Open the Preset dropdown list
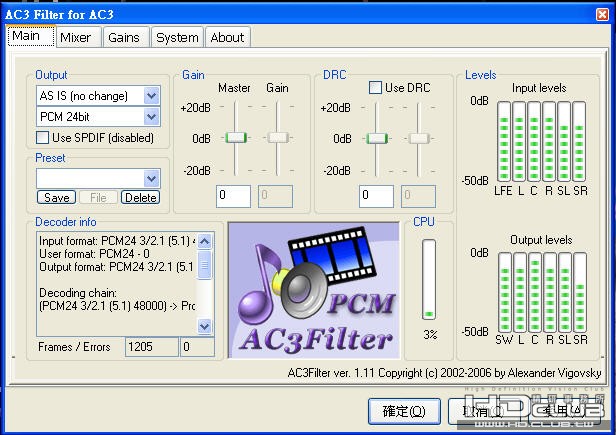Screen dimensions: 616x435 pos(151,179)
